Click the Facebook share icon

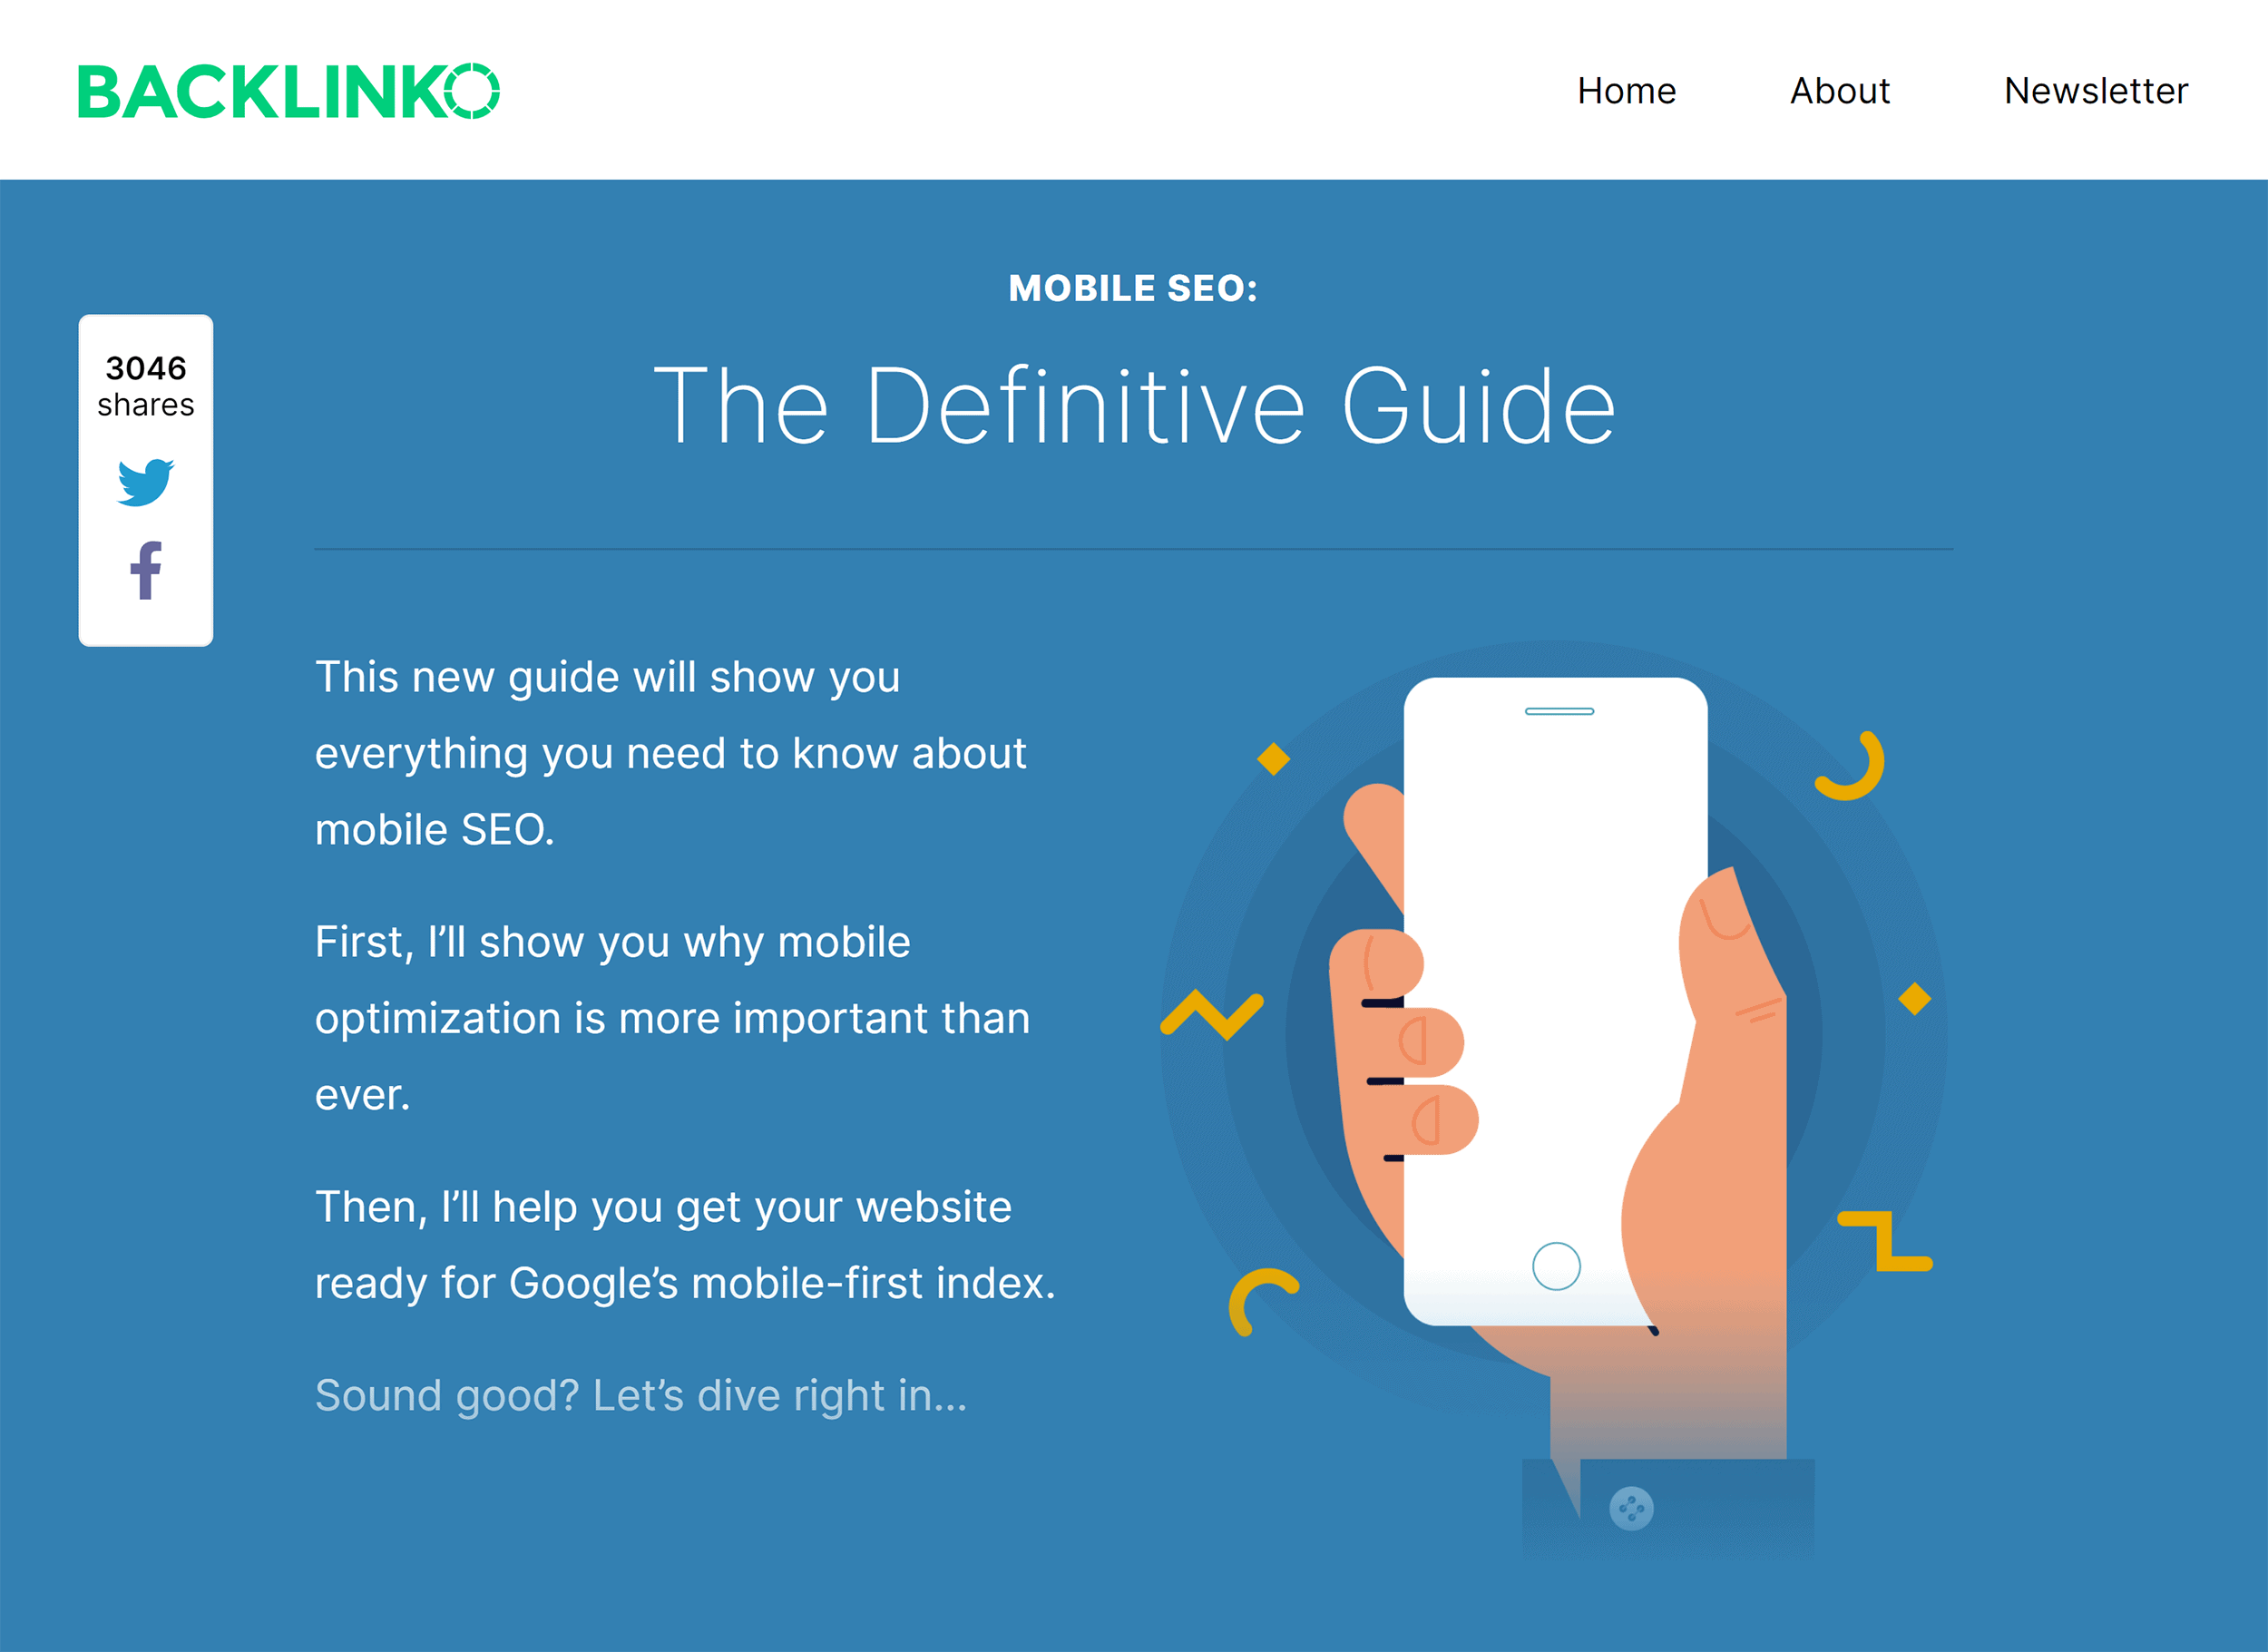click(144, 574)
